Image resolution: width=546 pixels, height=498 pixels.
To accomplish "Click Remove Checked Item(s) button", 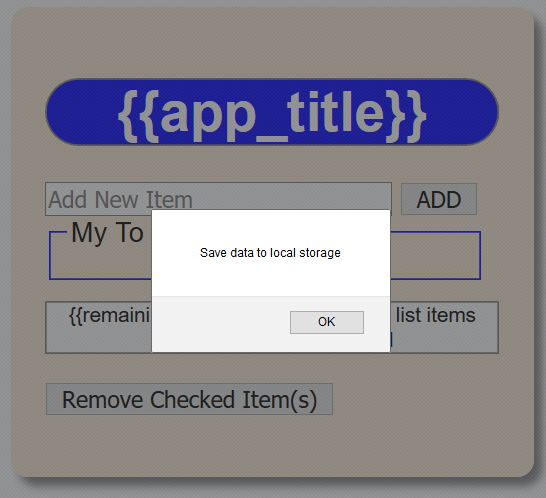I will click(x=189, y=399).
